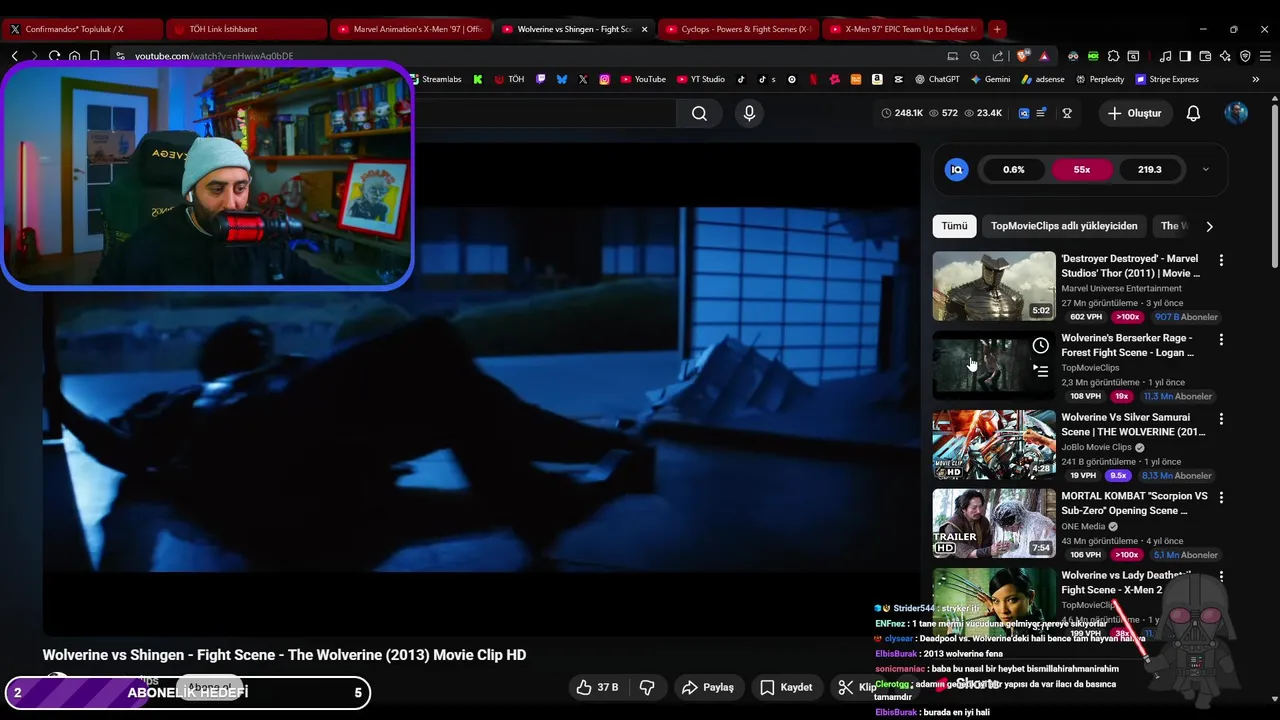
Task: Open the notifications bell
Action: click(x=1193, y=113)
